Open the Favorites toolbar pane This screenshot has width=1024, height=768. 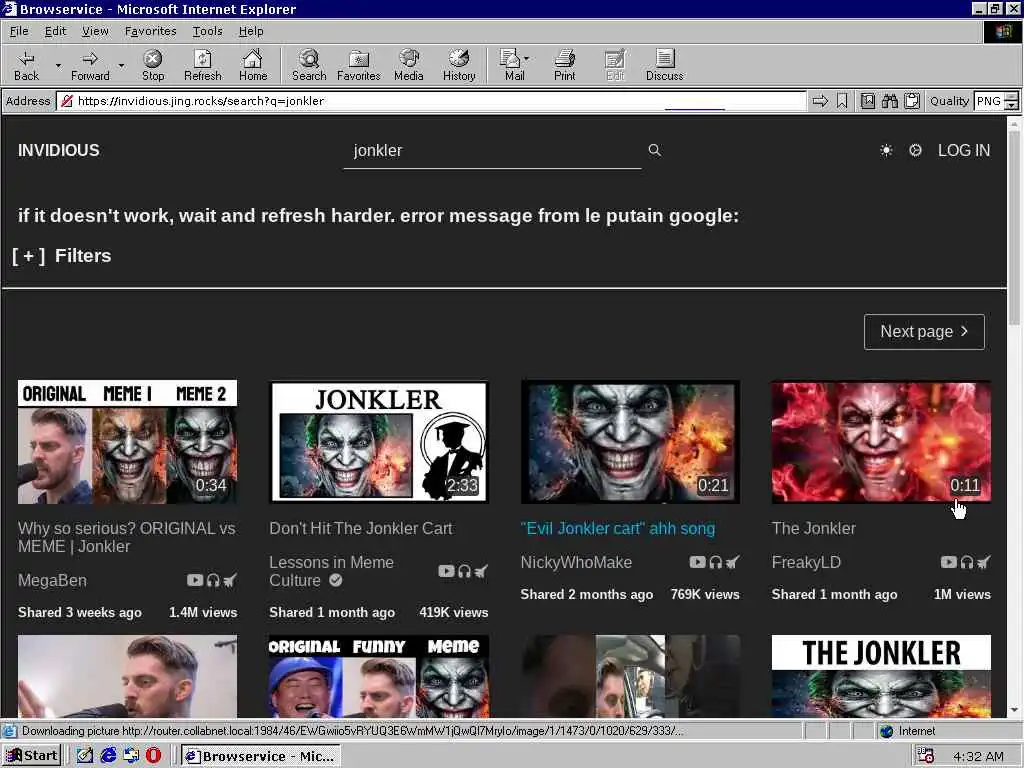359,65
